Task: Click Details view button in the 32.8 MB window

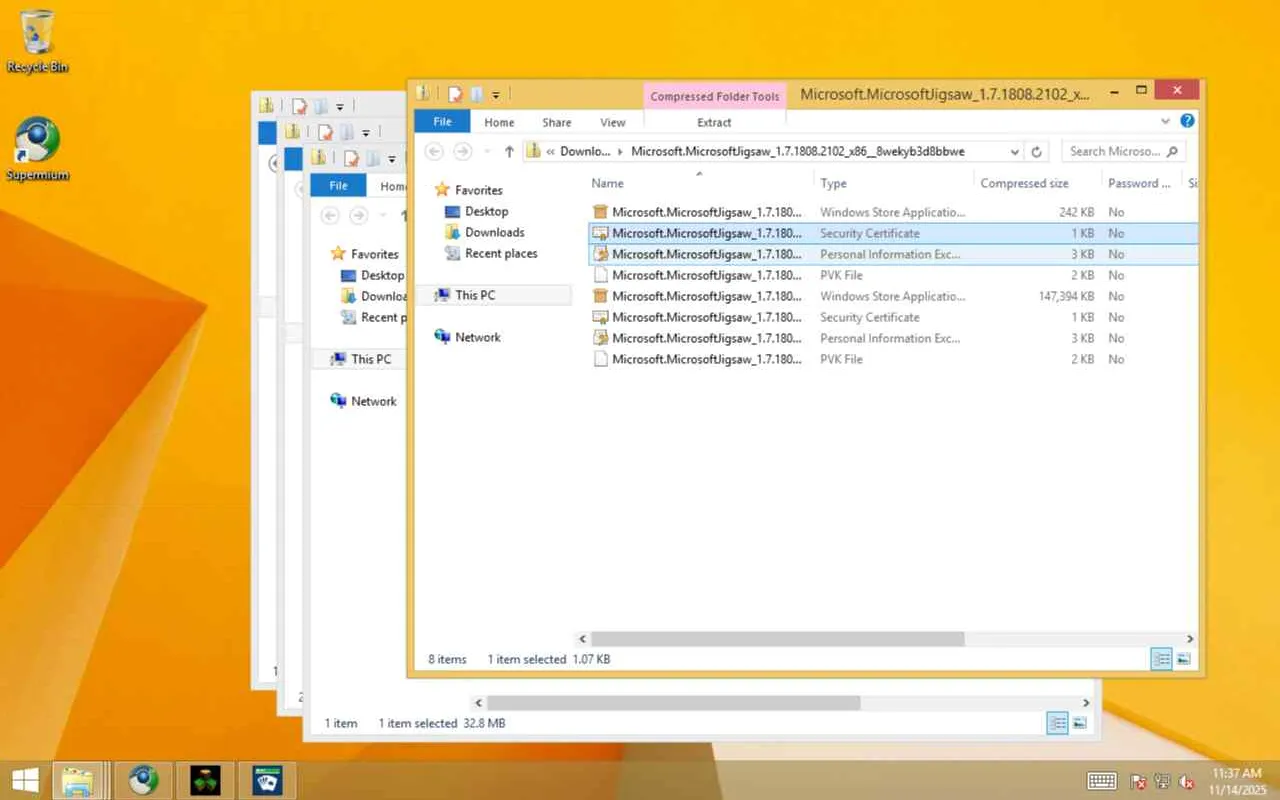Action: (x=1058, y=723)
